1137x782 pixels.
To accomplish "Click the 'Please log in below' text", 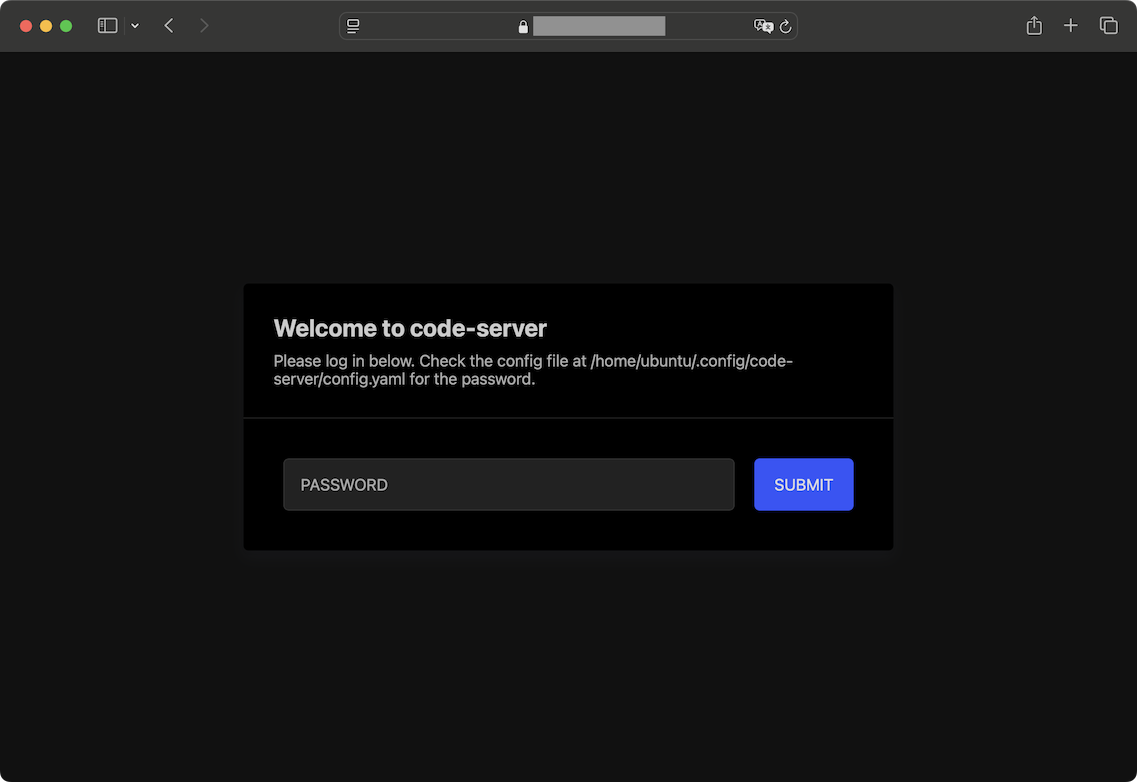I will [344, 361].
